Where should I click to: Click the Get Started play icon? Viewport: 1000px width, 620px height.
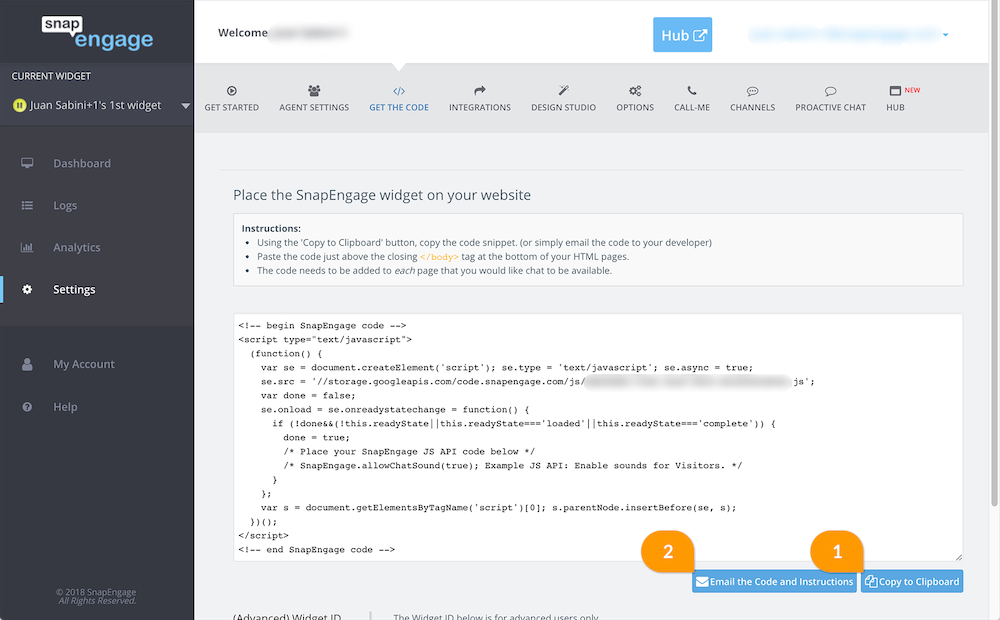tap(232, 91)
